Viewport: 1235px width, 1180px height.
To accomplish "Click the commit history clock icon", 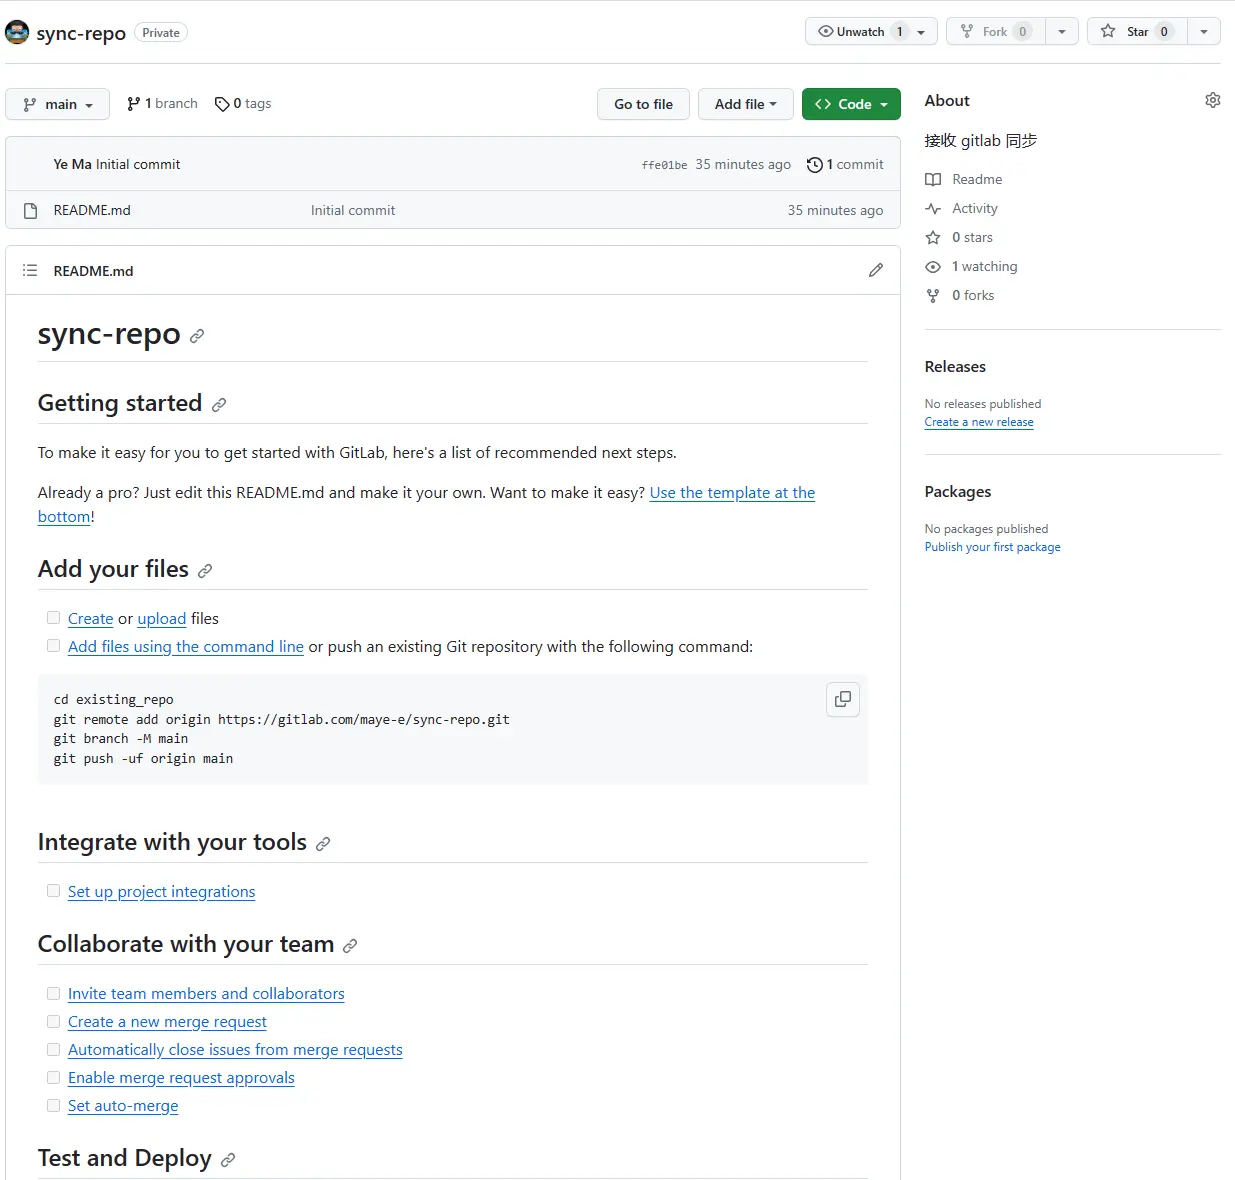I will click(815, 165).
